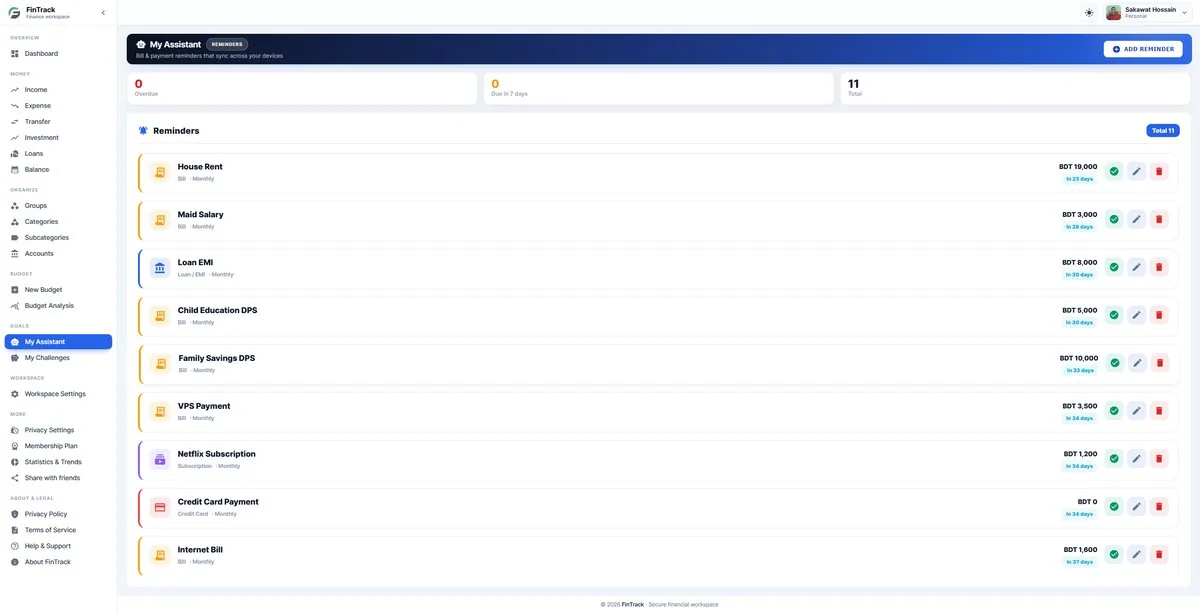Mark Loan EMI reminder as done

(x=1114, y=267)
